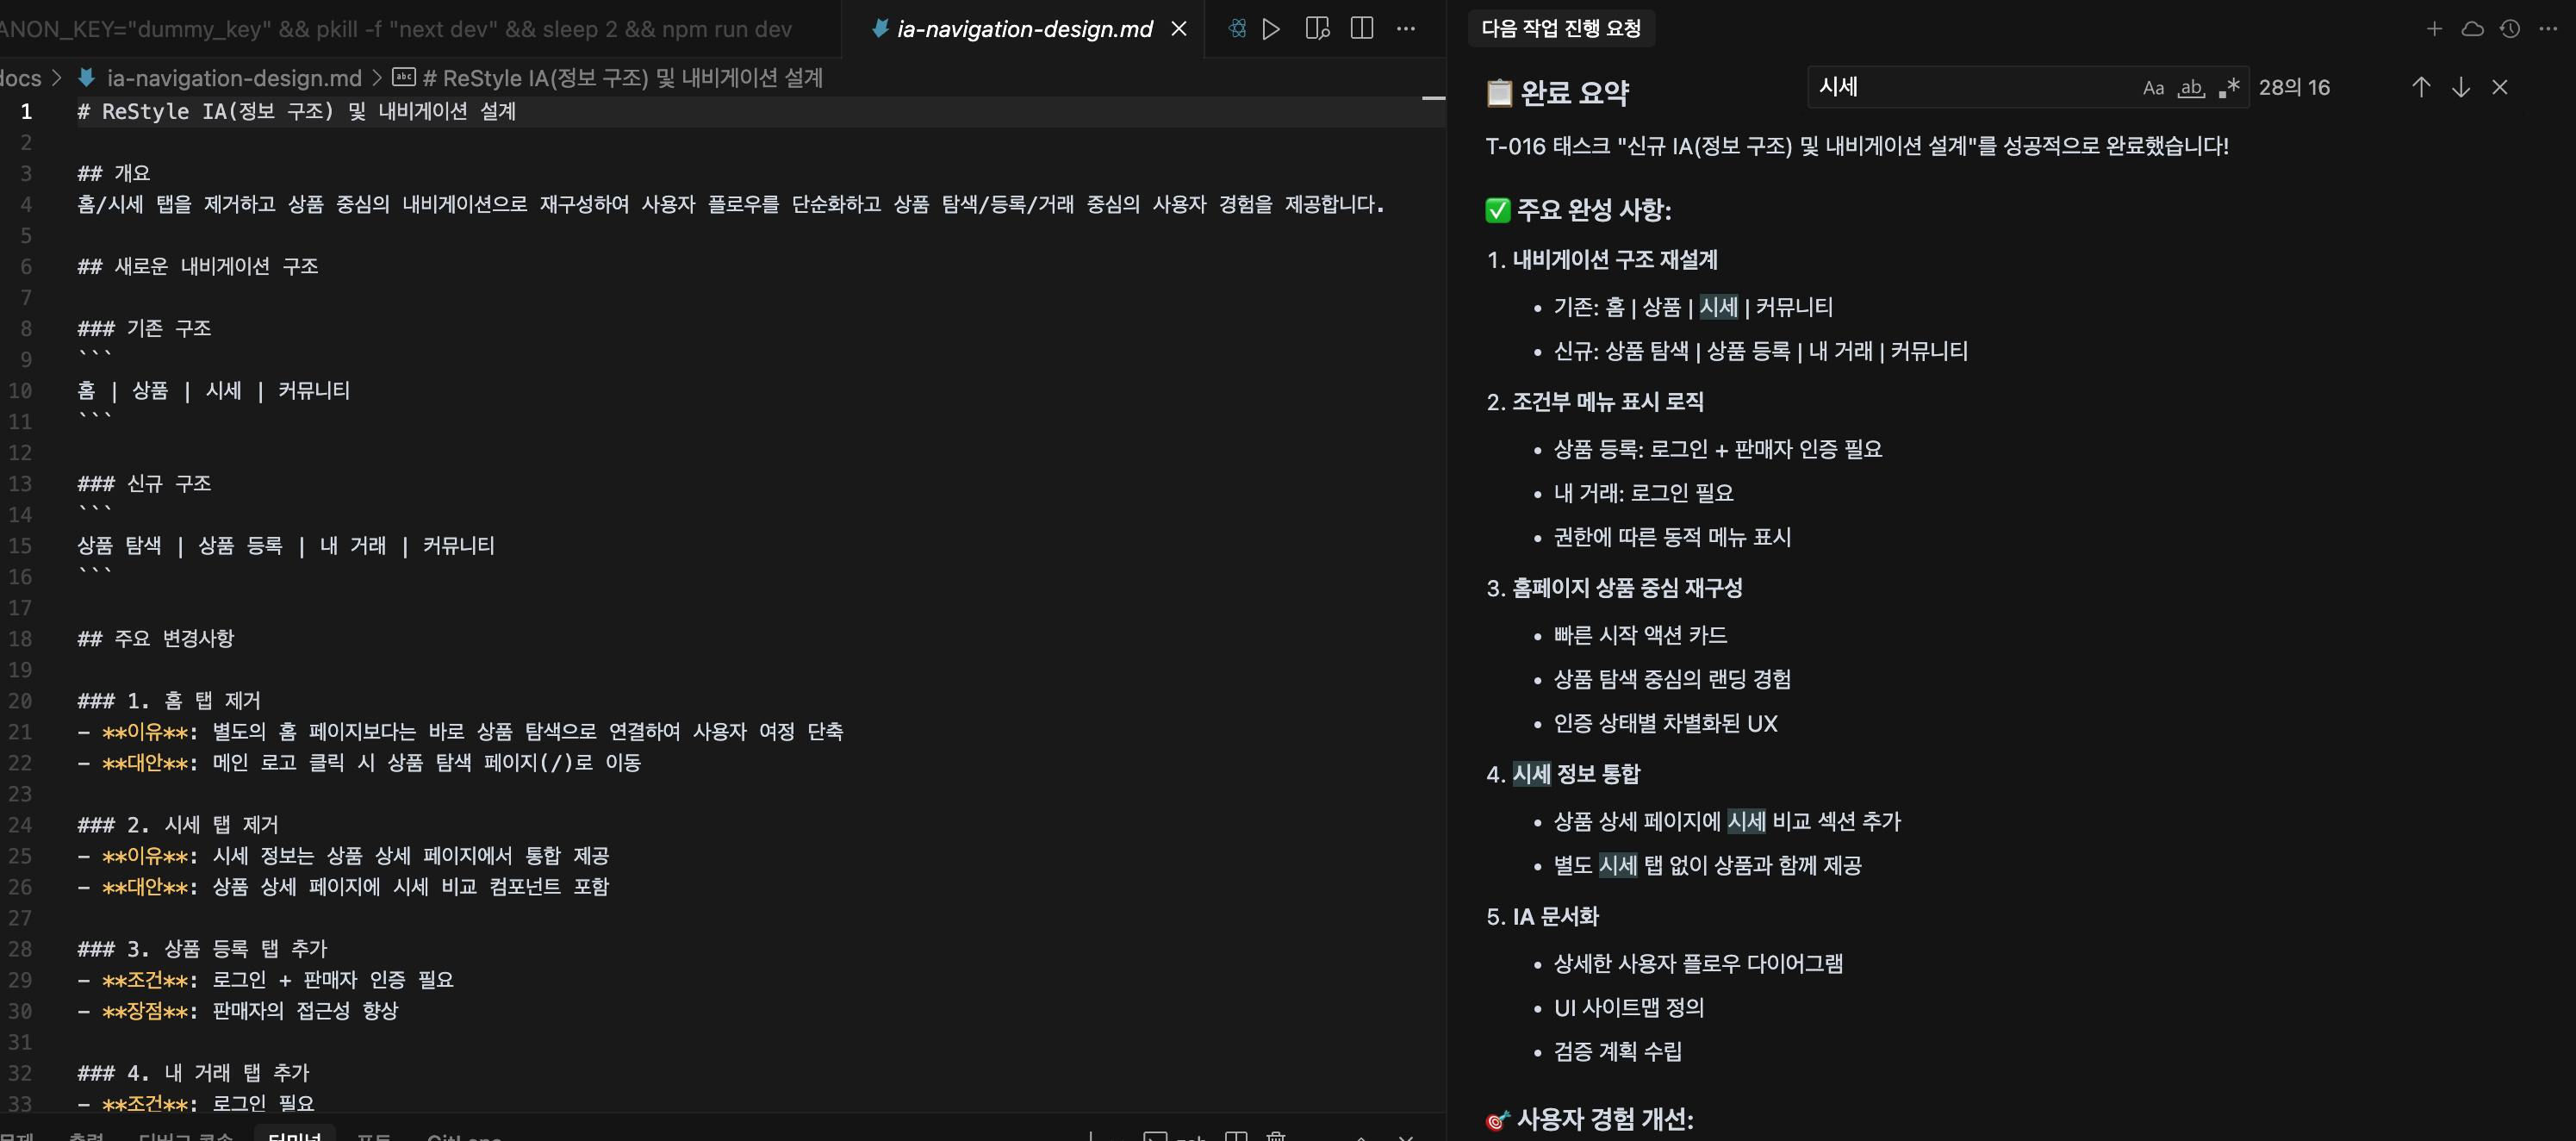The image size is (2576, 1141).
Task: Click the match counter 28의 16
Action: (x=2294, y=88)
